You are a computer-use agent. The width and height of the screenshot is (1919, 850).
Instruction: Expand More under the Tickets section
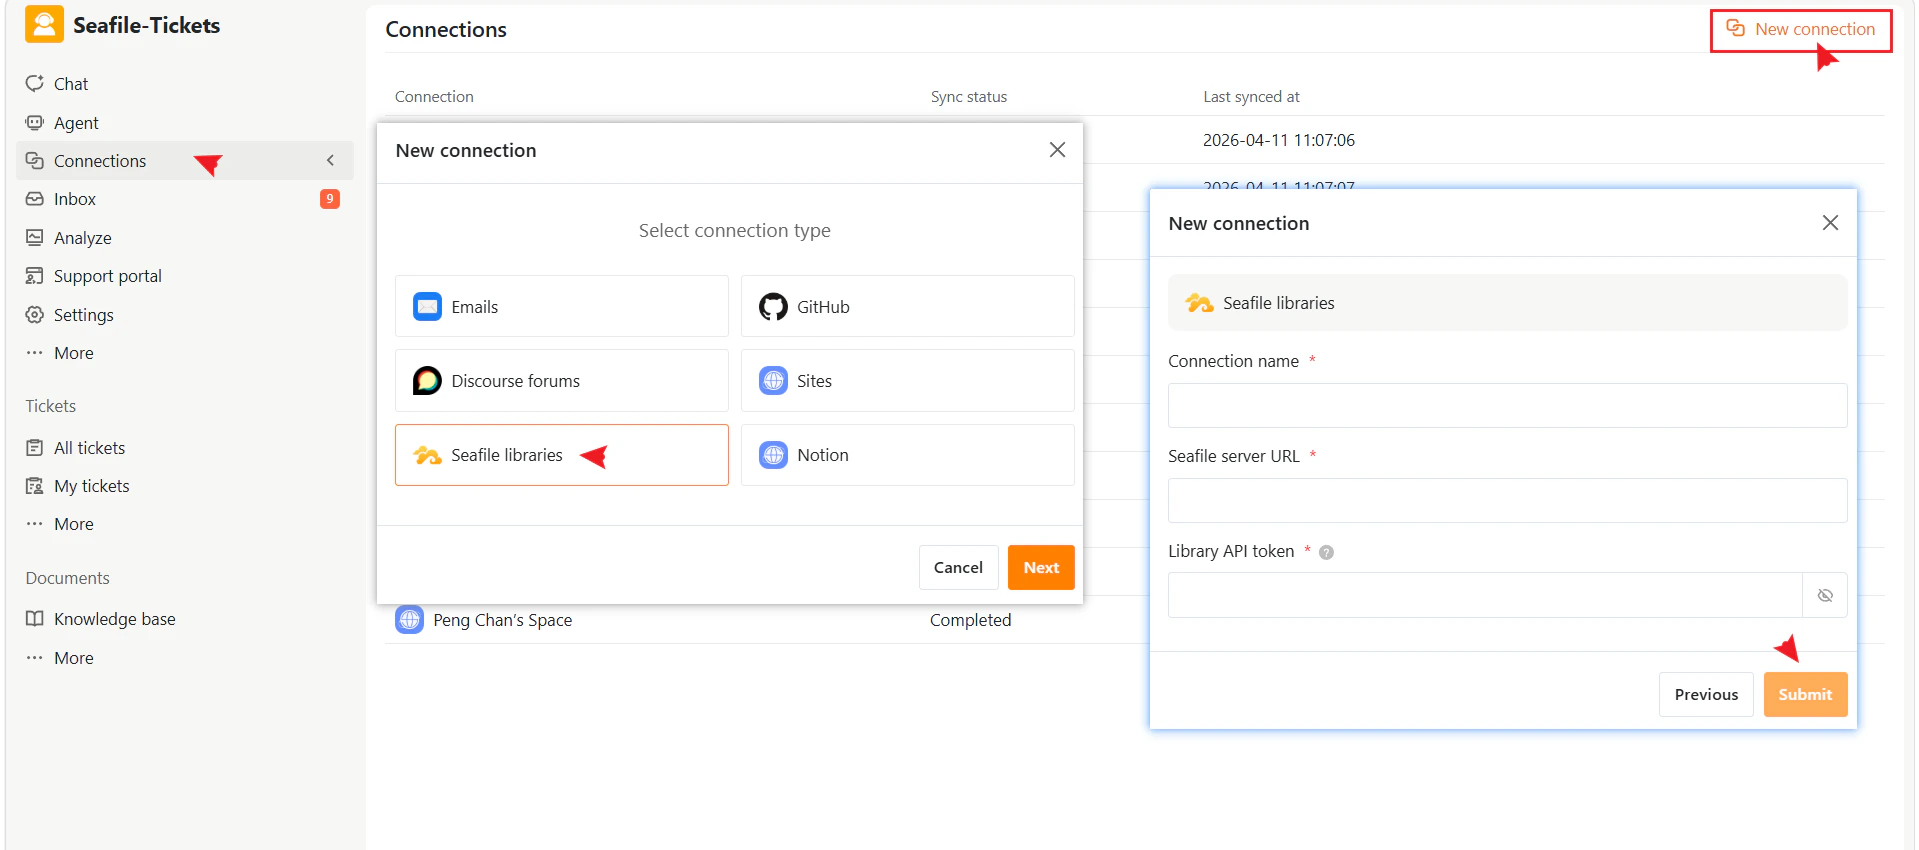click(x=74, y=524)
